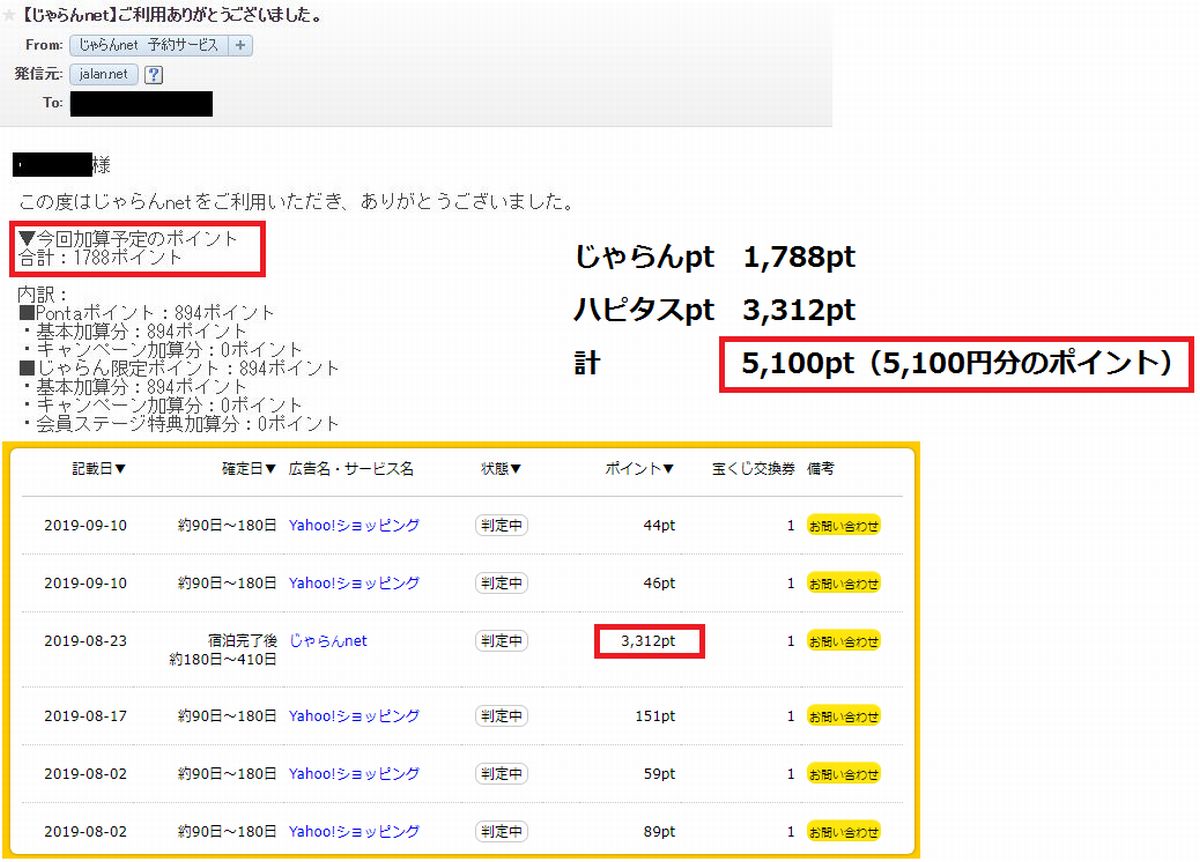Click お問い合わせ button in the 151pt row
The width and height of the screenshot is (1200, 862).
844,716
